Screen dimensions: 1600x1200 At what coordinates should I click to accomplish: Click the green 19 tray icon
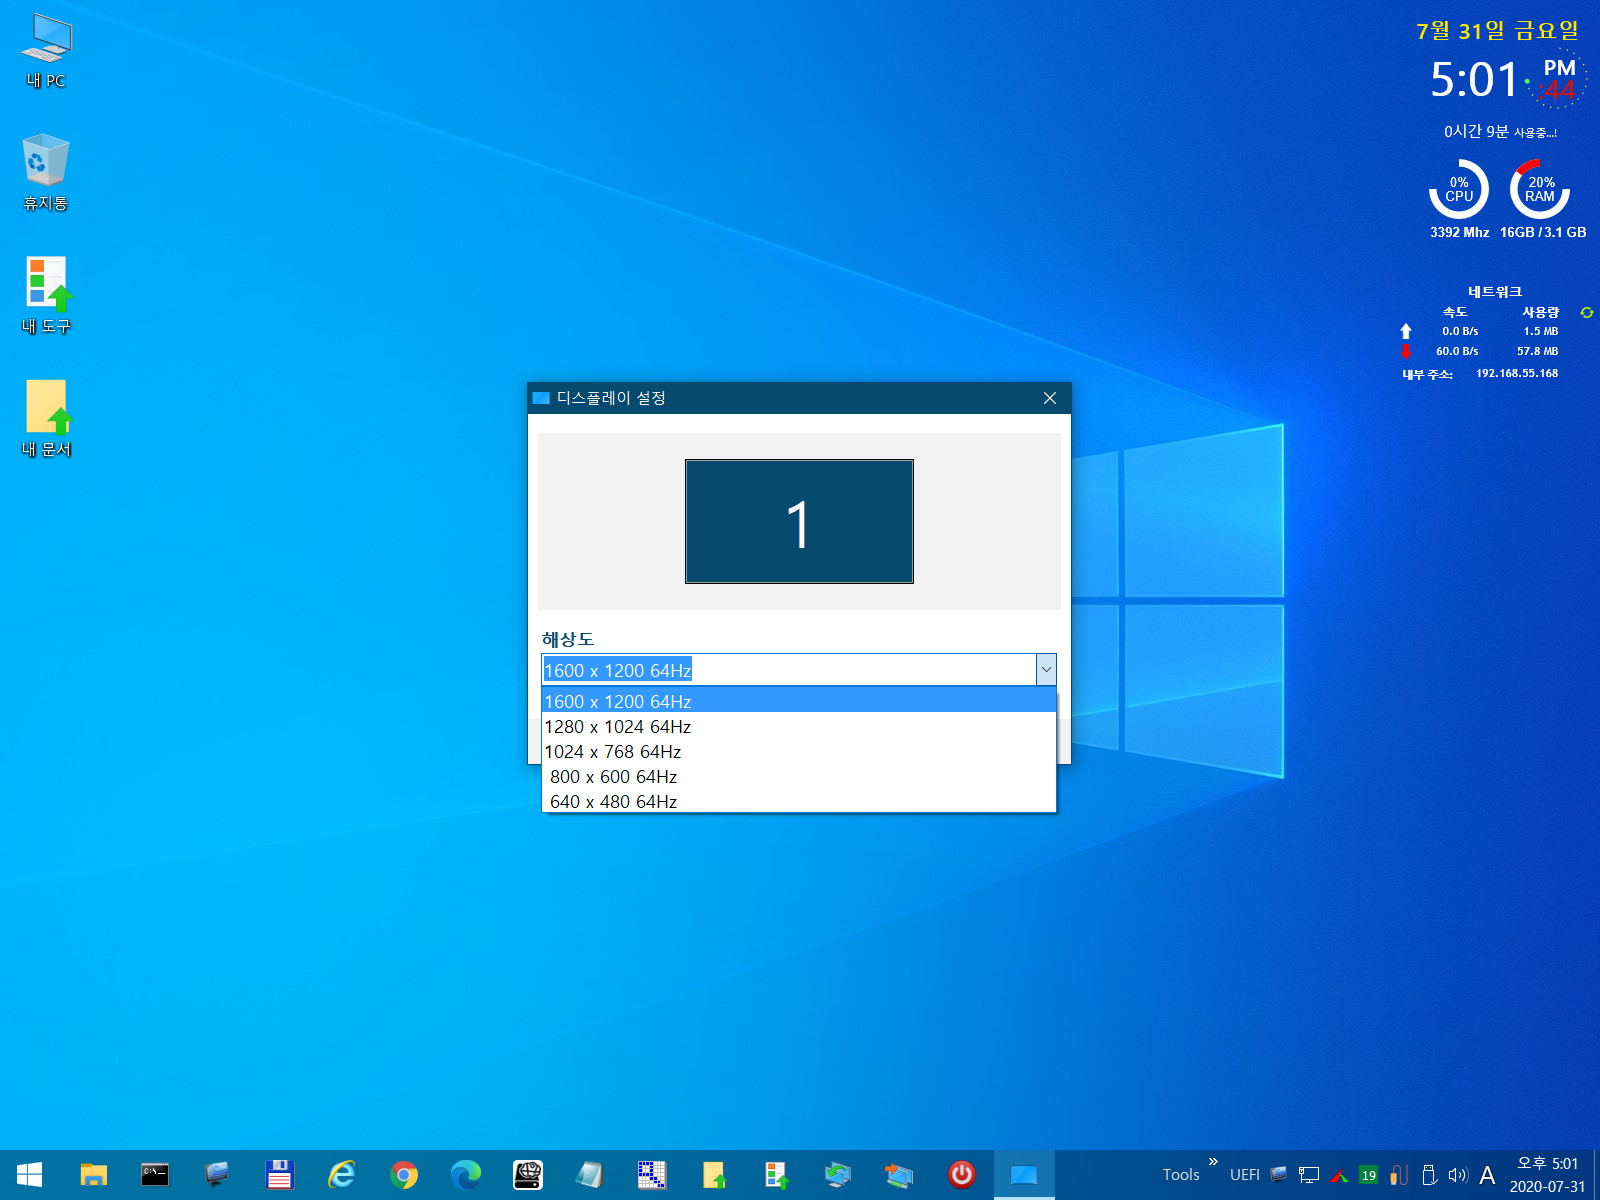(x=1369, y=1175)
